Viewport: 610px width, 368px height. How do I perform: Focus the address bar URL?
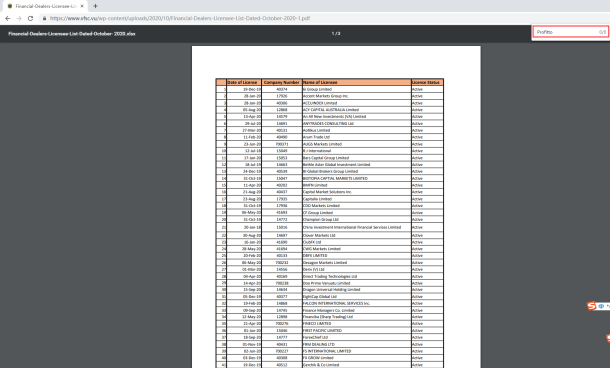click(x=180, y=18)
